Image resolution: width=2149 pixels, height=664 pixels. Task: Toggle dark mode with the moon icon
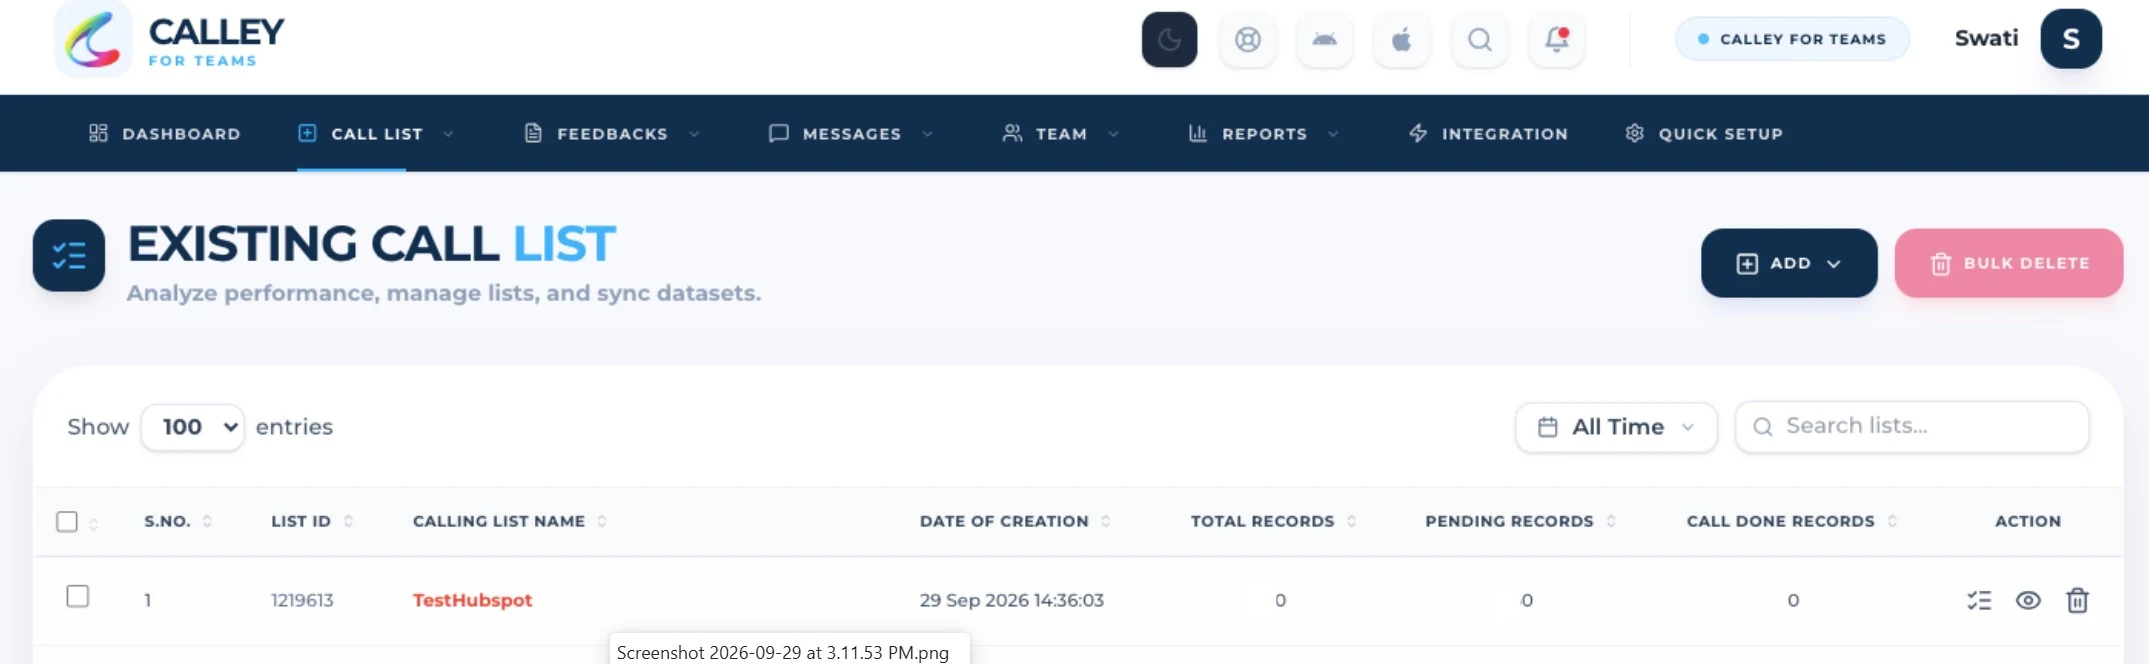tap(1169, 40)
